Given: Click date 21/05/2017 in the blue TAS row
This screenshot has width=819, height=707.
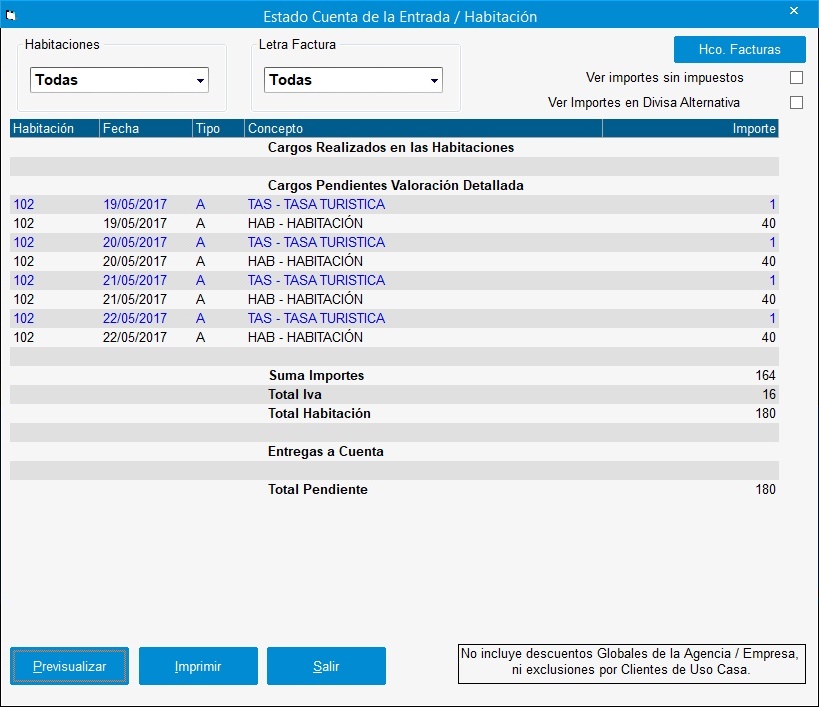Looking at the screenshot, I should coord(135,280).
